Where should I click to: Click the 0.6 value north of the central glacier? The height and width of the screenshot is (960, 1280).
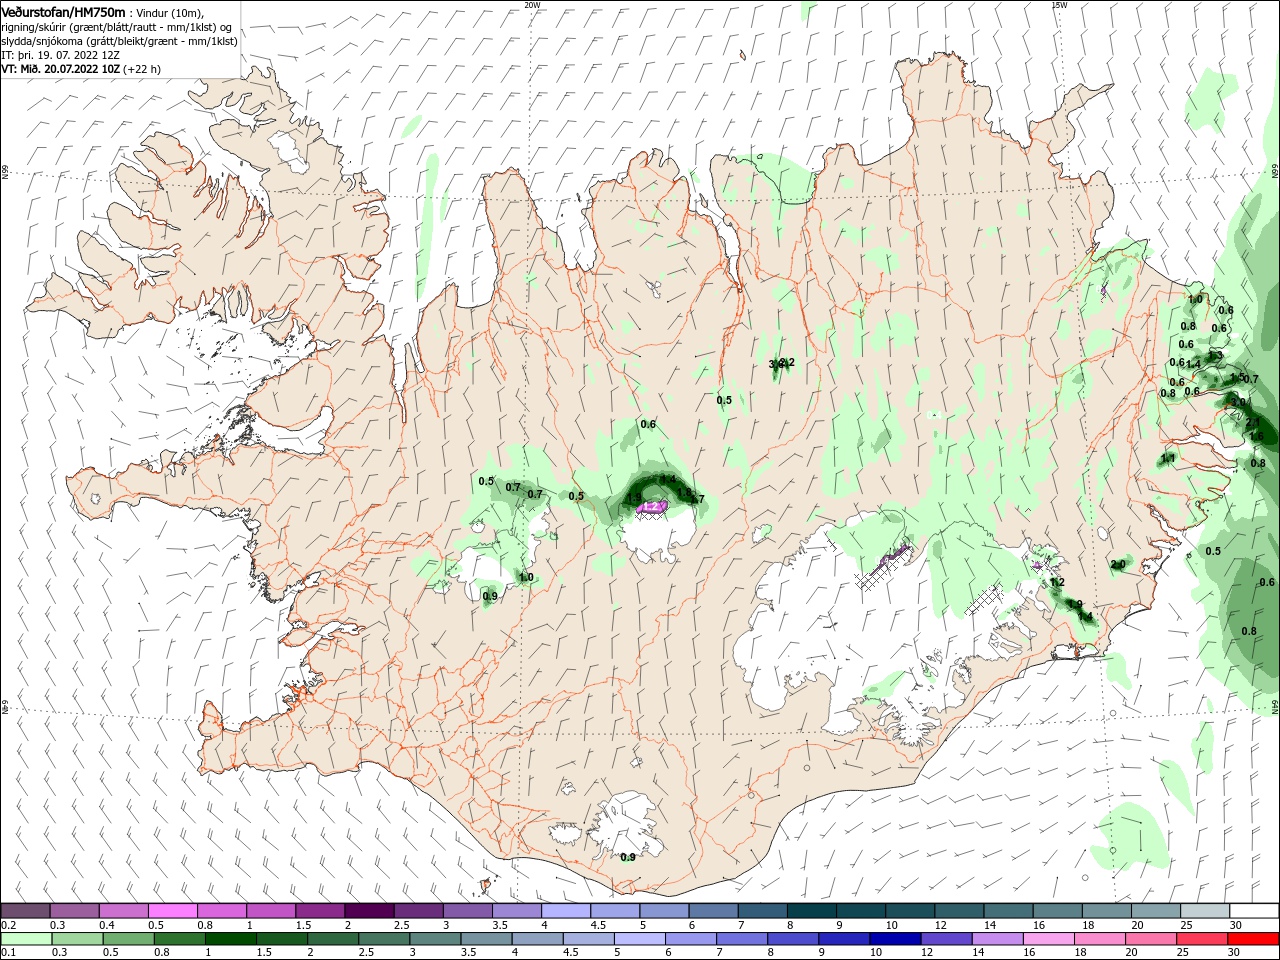click(x=648, y=424)
